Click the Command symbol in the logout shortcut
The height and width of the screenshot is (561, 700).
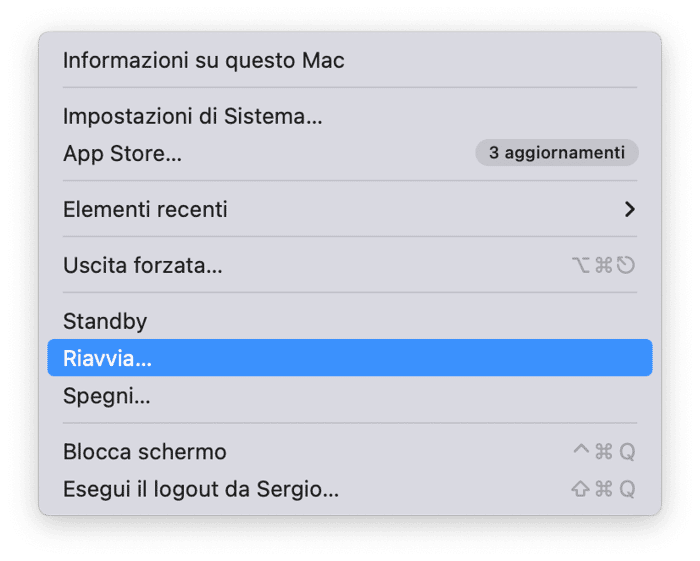click(x=604, y=489)
